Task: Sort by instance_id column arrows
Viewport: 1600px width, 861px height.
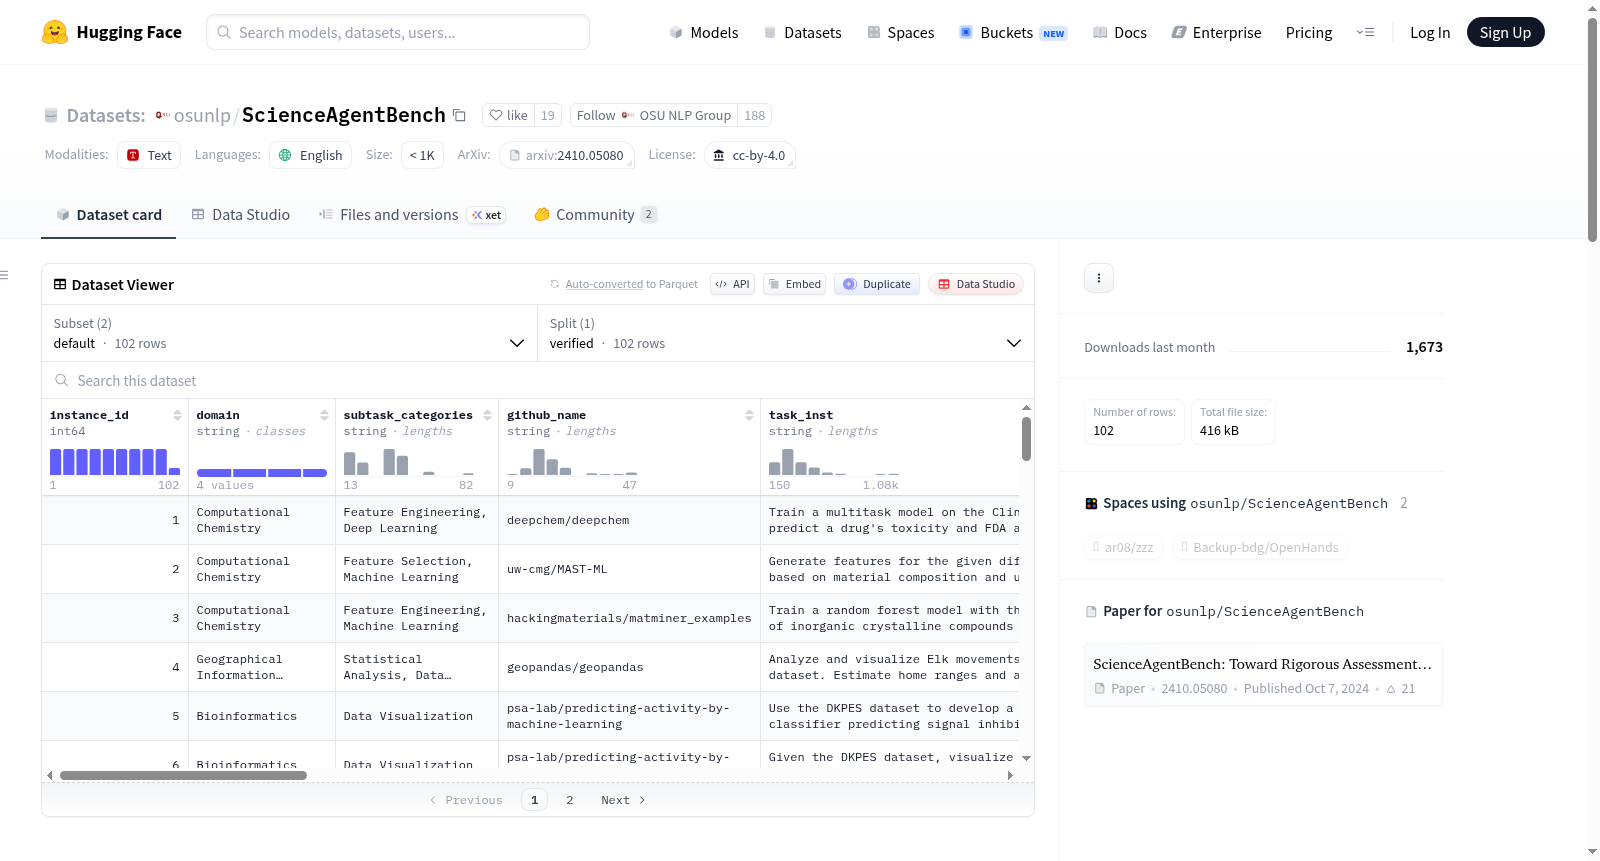Action: point(177,415)
